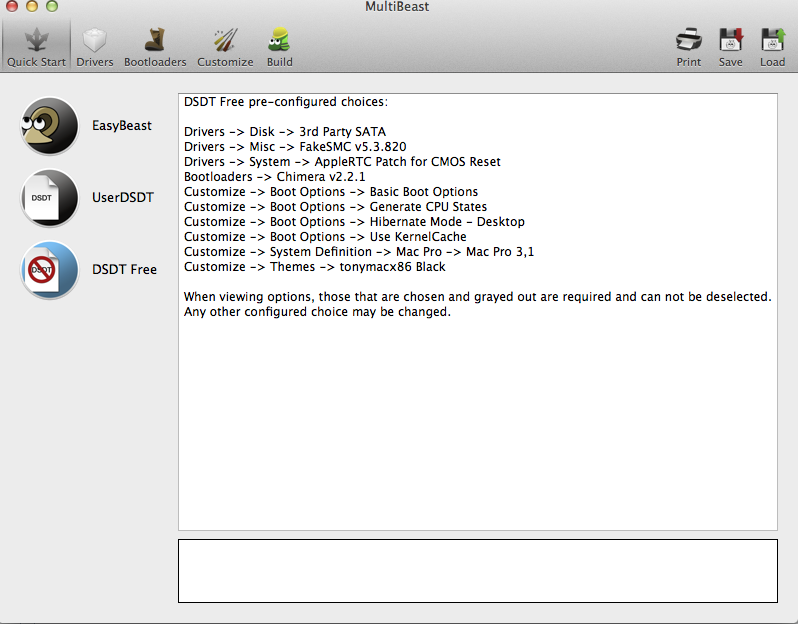This screenshot has width=798, height=624.
Task: Click the 'Use KernelCache' line
Action: [325, 237]
